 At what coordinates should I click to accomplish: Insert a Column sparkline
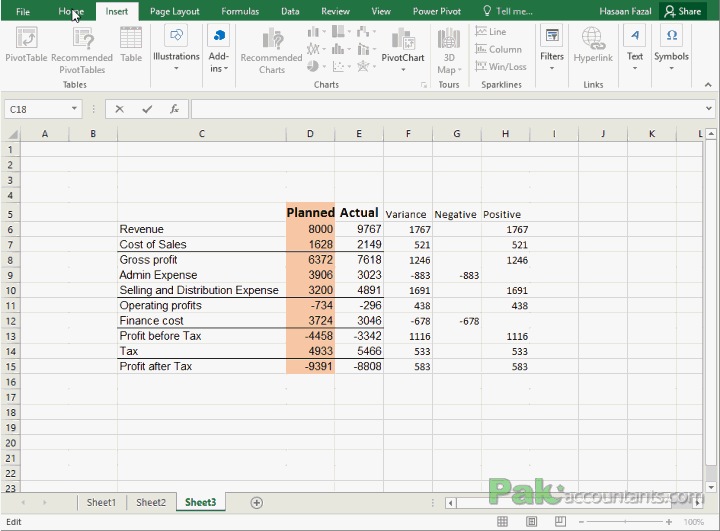[498, 49]
